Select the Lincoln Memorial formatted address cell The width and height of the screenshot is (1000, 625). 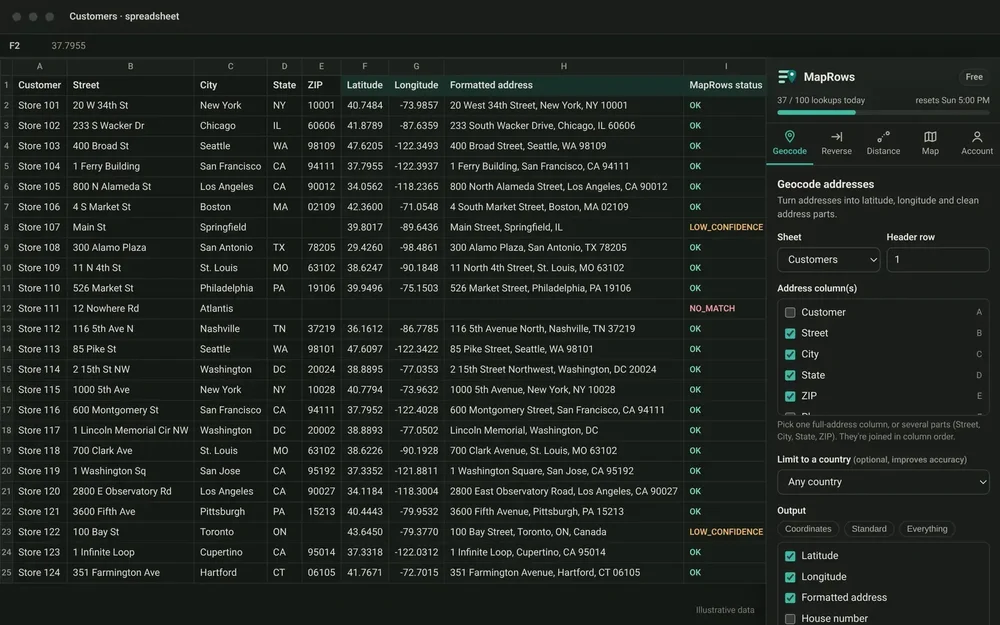(564, 430)
